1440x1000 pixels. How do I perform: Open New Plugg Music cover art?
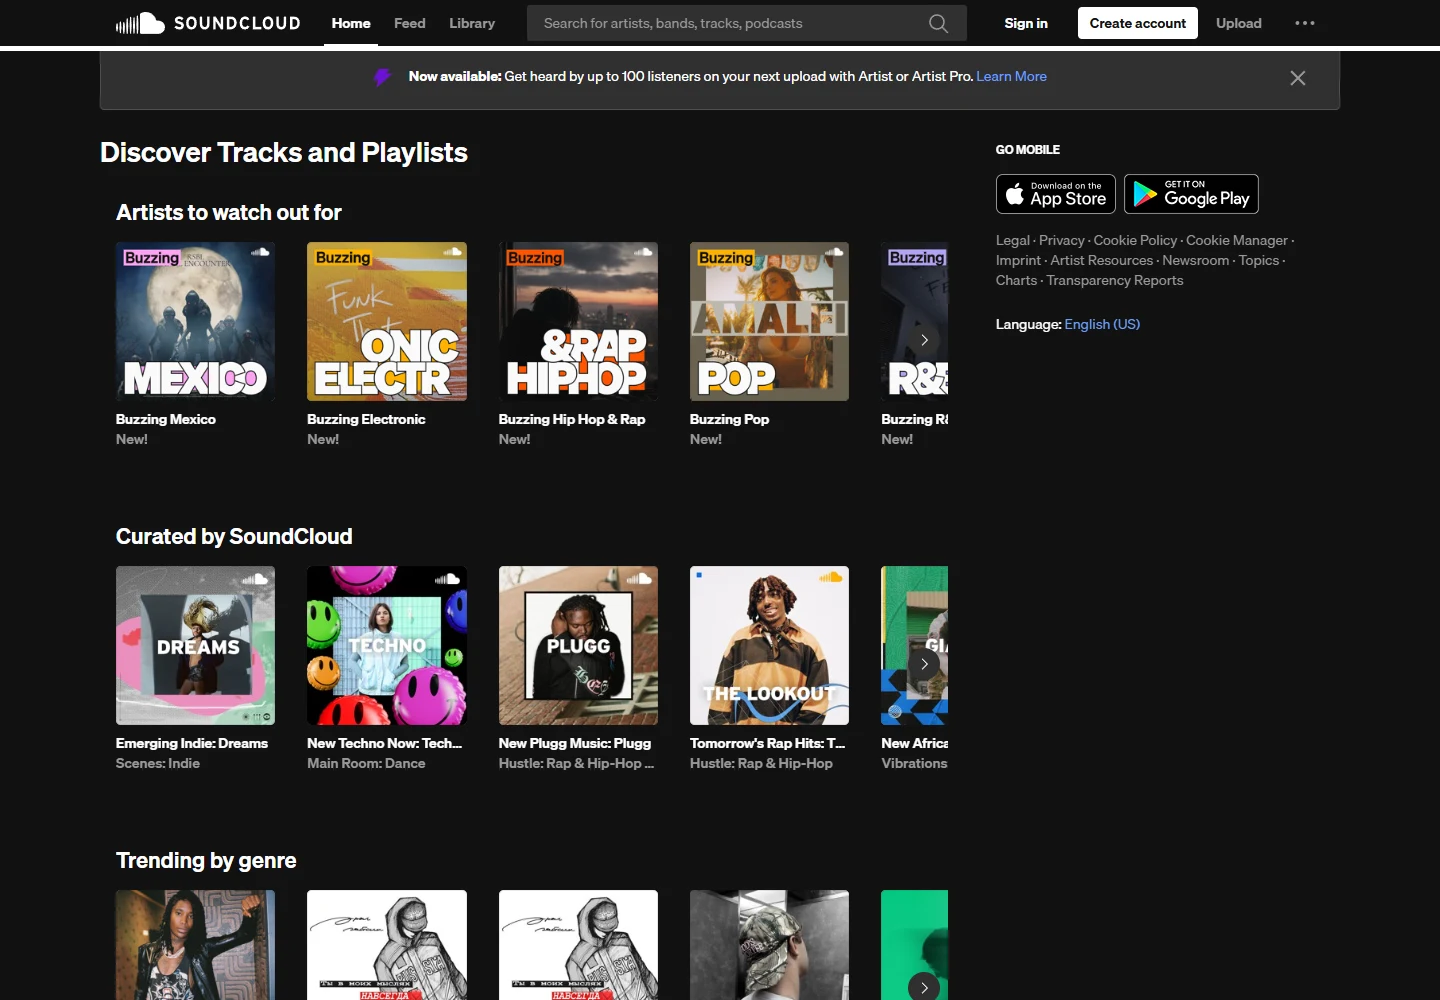pos(578,645)
